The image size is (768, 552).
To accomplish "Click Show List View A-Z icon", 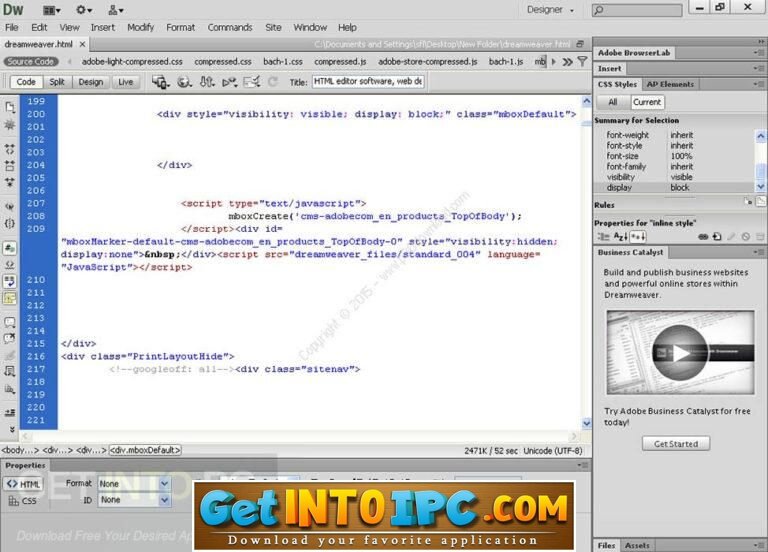I will [x=620, y=237].
